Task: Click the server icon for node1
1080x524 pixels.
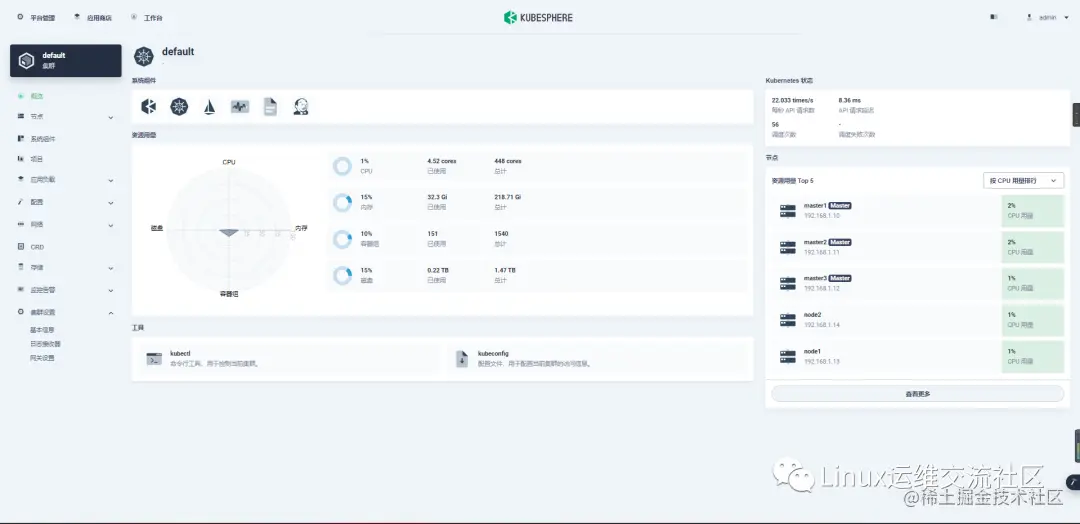Action: tap(787, 357)
